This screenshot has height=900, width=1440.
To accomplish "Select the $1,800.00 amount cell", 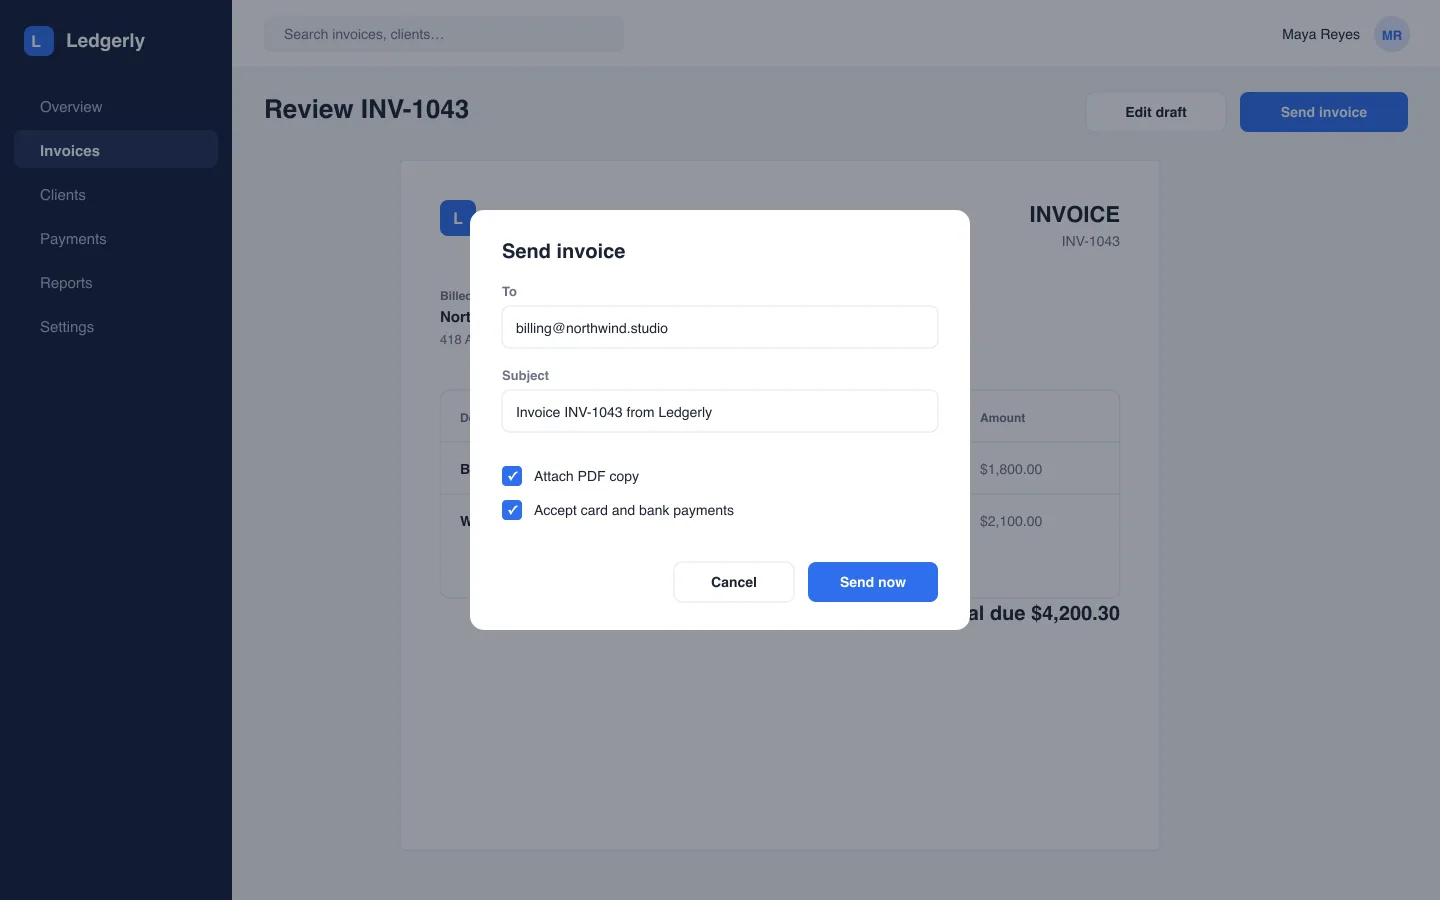I will [x=1011, y=469].
